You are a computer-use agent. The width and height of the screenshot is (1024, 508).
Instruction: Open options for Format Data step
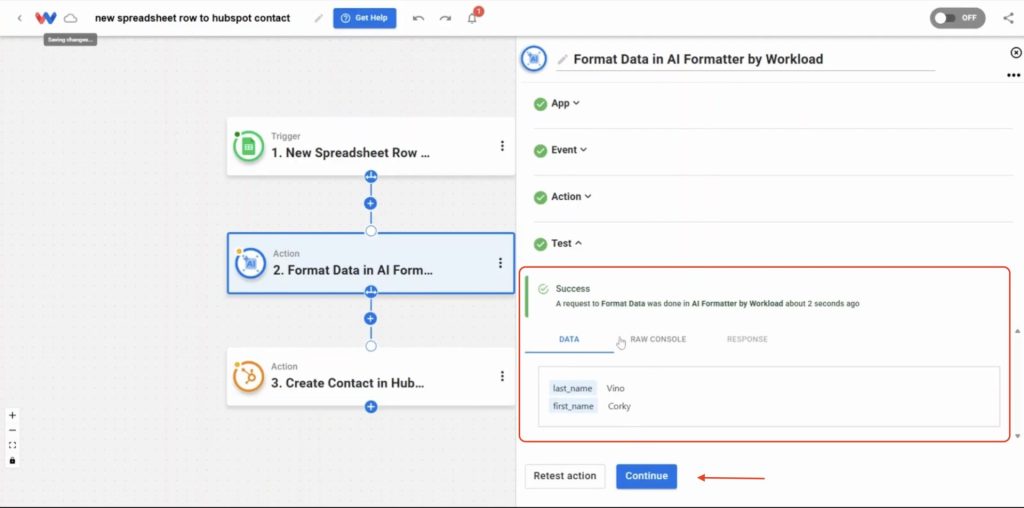pos(500,263)
